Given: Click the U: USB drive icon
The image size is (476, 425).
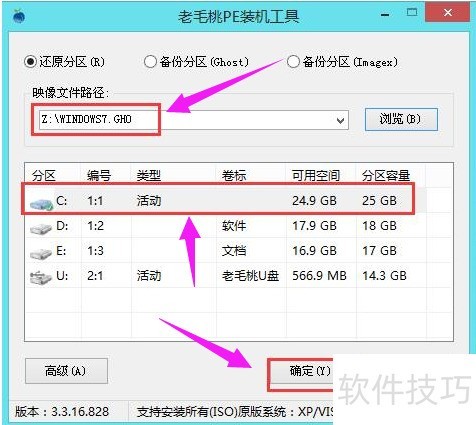Looking at the screenshot, I should click(41, 278).
